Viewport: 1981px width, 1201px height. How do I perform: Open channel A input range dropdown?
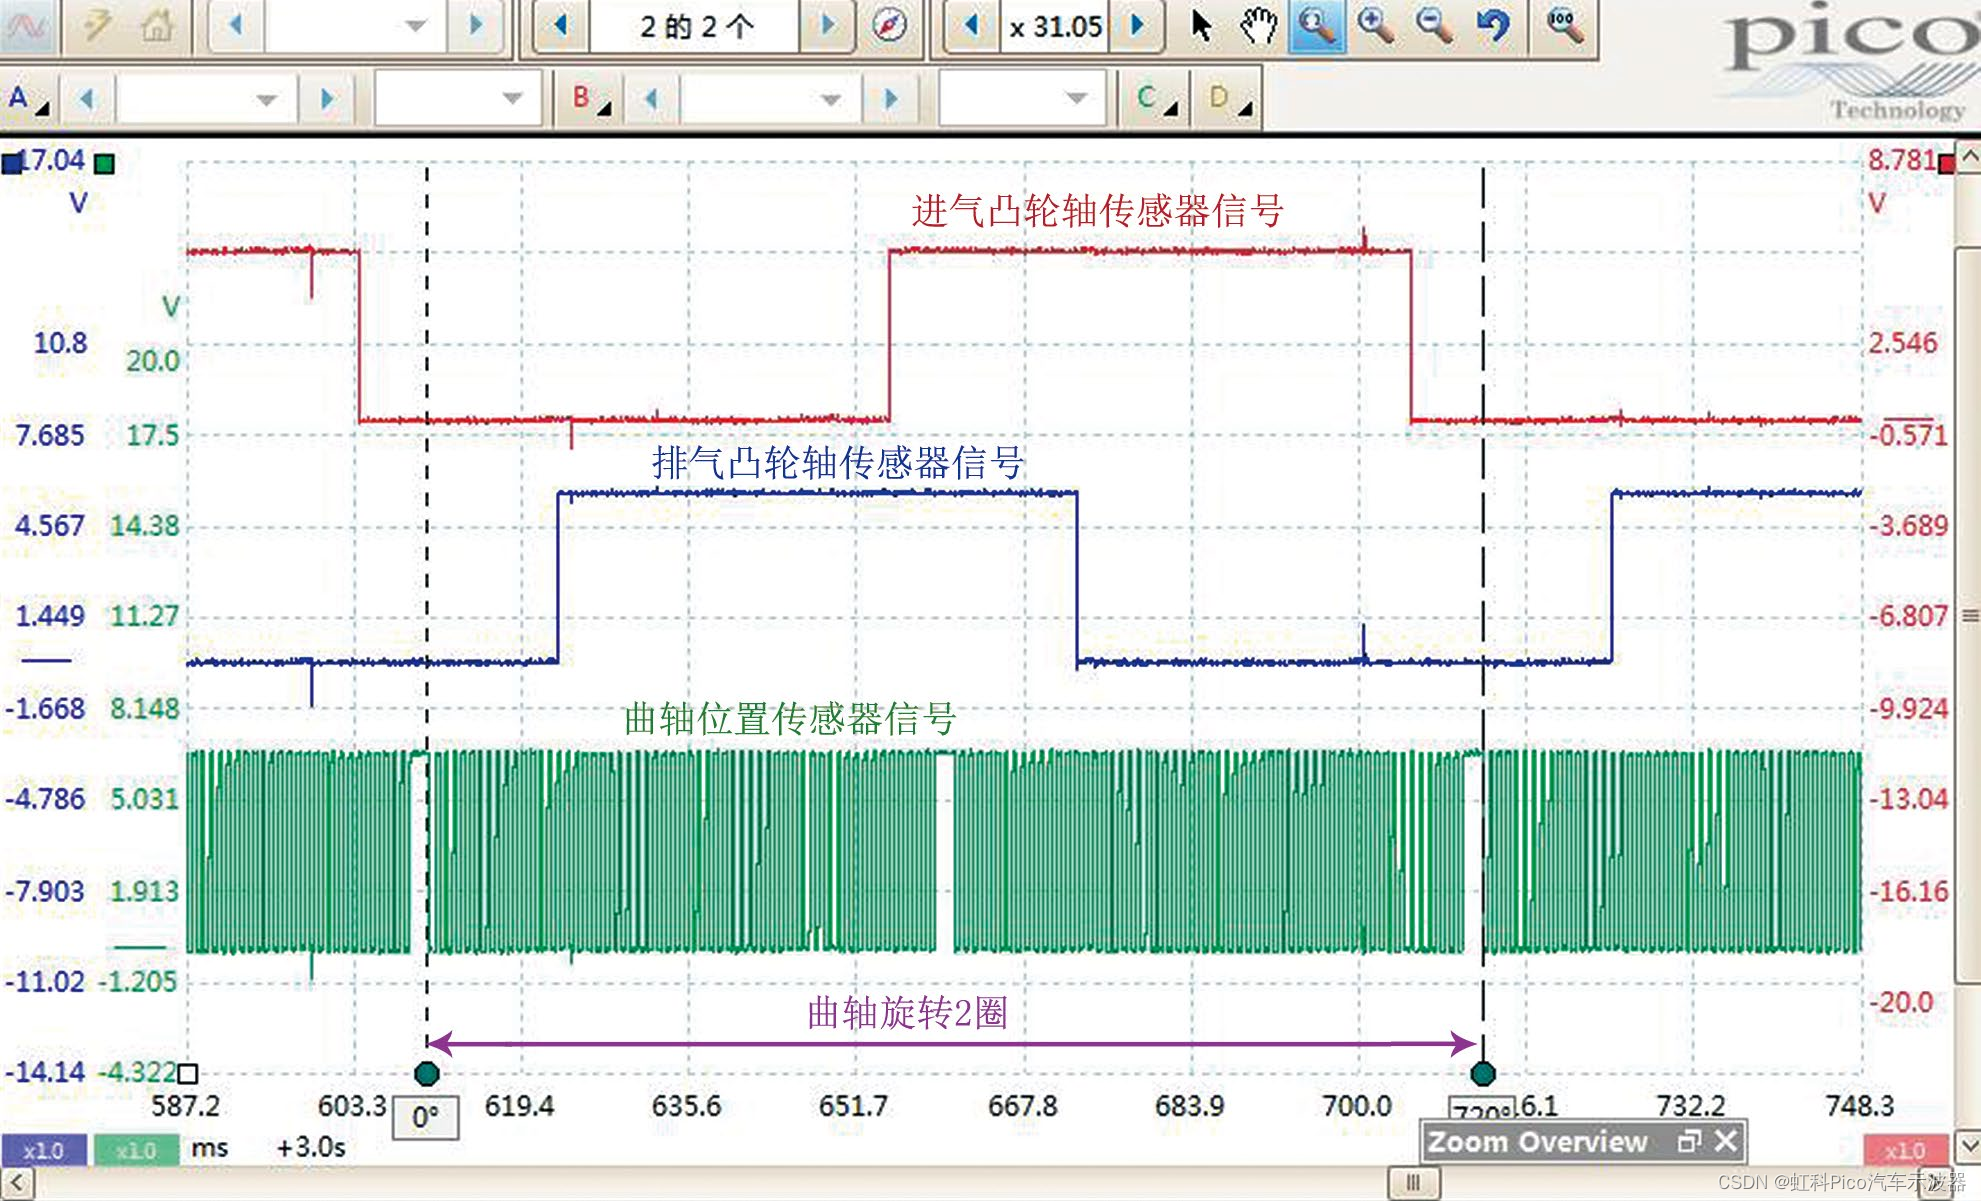tap(208, 99)
